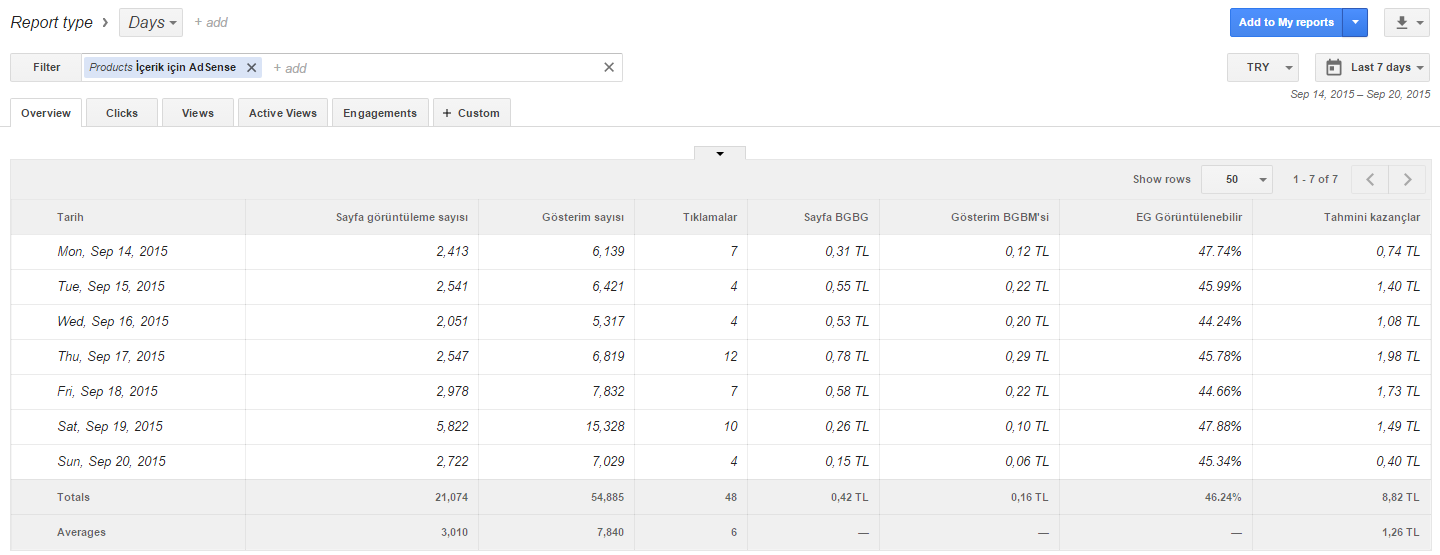Screen dimensions: 1440x555
Task: Sort by Gösterim sayısı column
Action: click(x=583, y=217)
